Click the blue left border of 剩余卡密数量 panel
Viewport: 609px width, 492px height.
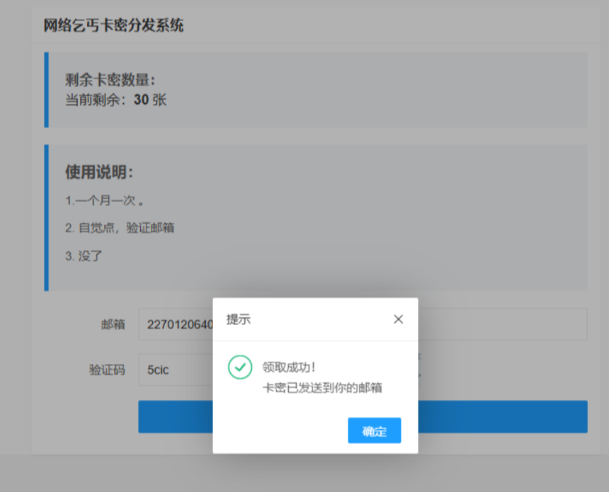tap(46, 90)
